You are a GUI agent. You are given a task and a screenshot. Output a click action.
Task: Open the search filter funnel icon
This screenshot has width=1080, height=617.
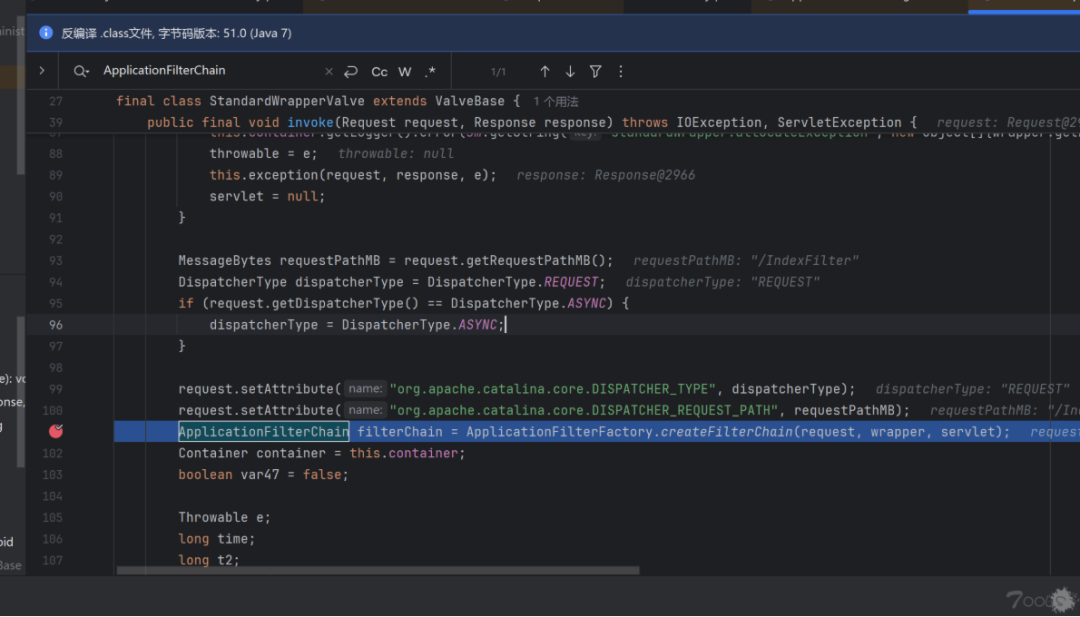[x=596, y=71]
